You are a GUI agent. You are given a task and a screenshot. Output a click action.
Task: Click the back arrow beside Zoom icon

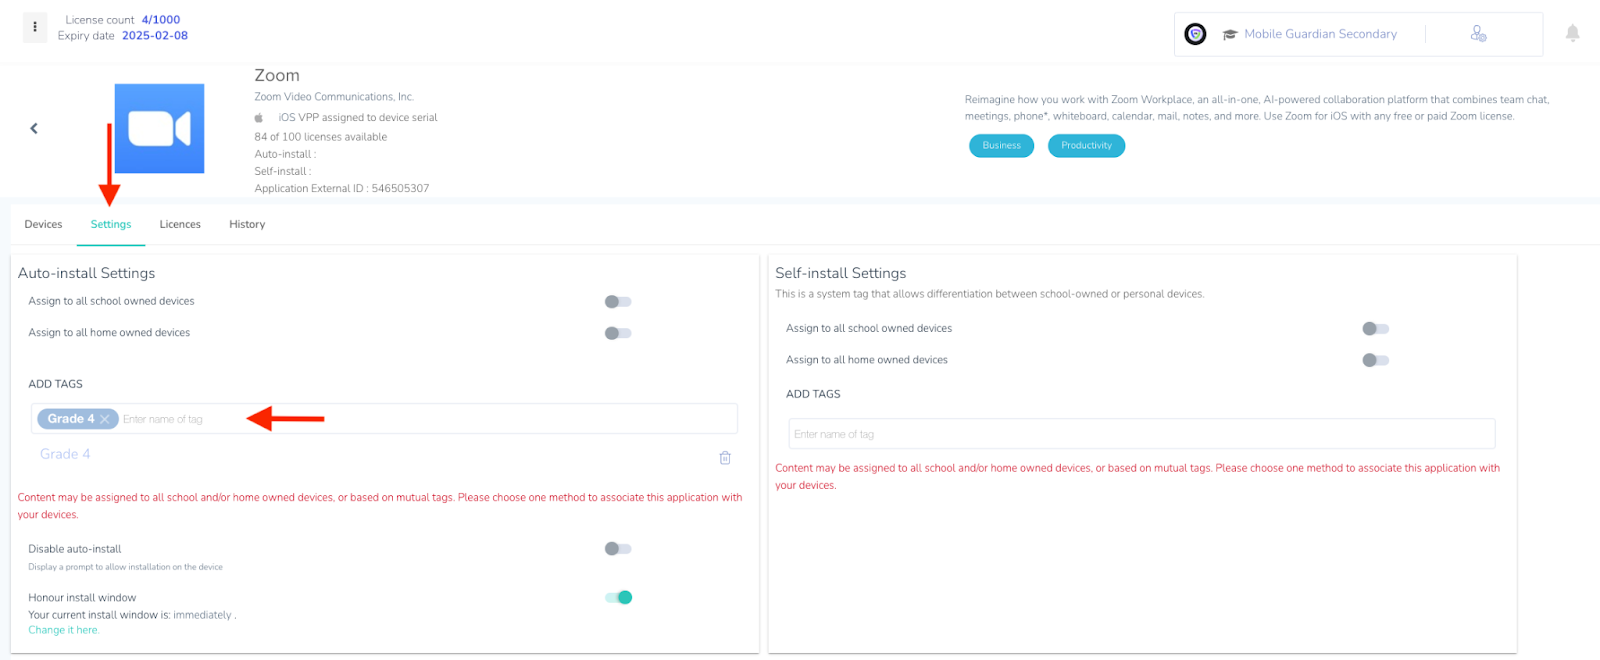tap(34, 128)
